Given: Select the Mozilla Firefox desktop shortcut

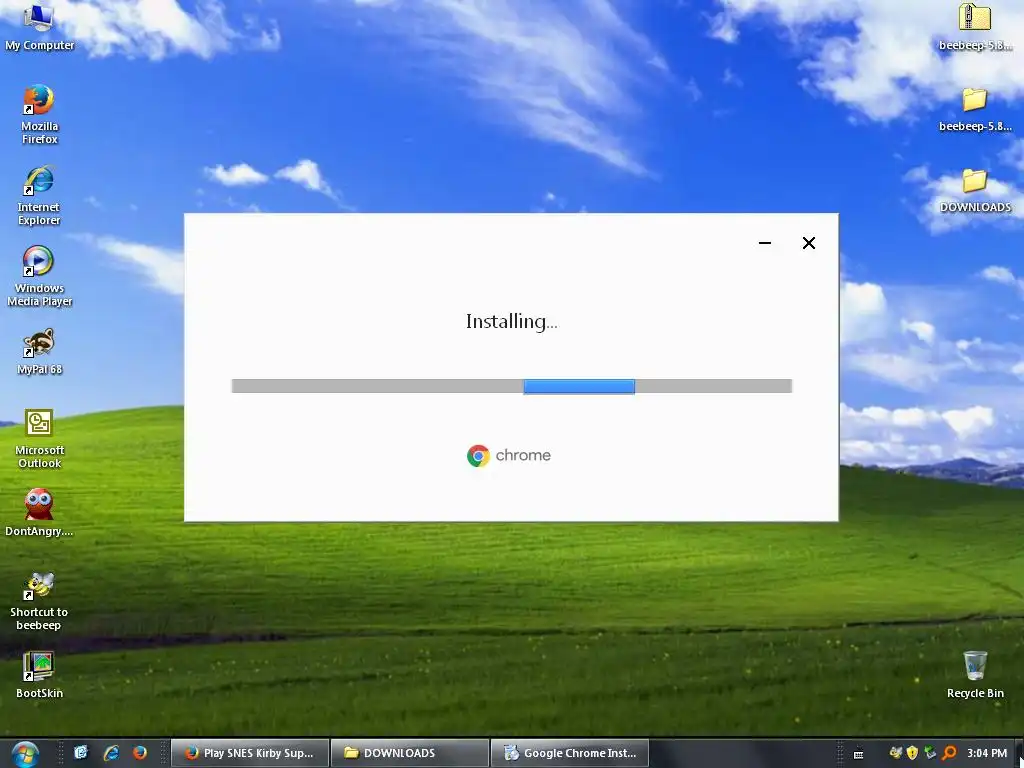Looking at the screenshot, I should 39,114.
